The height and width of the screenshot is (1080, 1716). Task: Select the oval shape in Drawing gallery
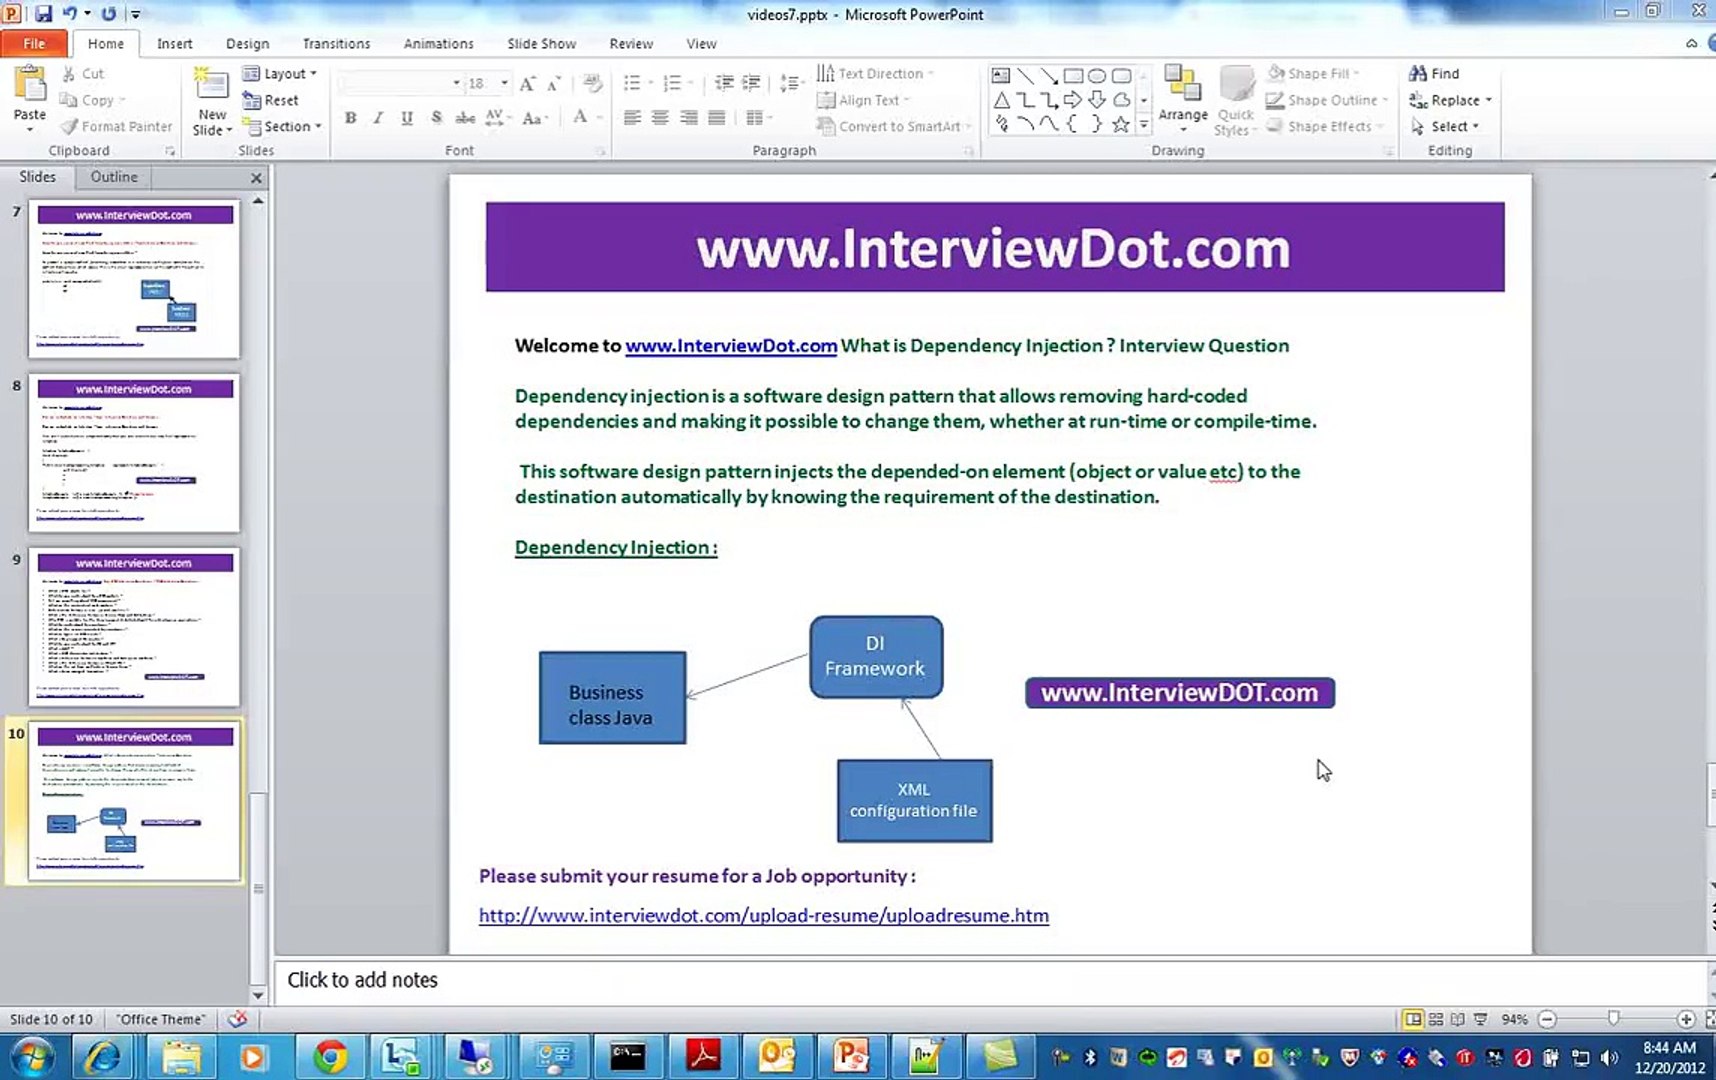click(x=1097, y=76)
